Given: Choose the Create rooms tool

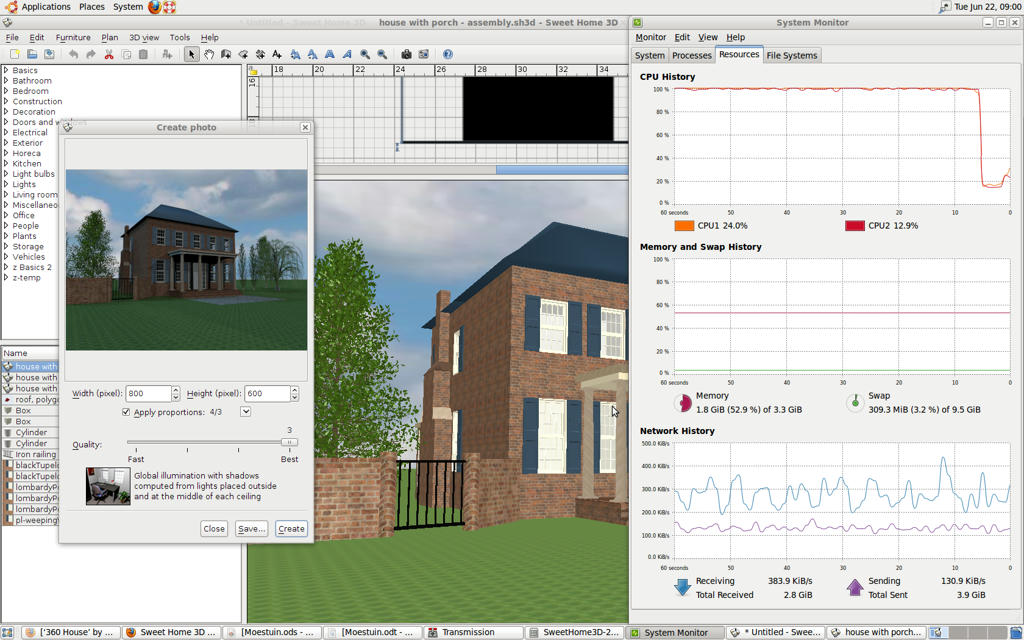Looking at the screenshot, I should click(243, 54).
